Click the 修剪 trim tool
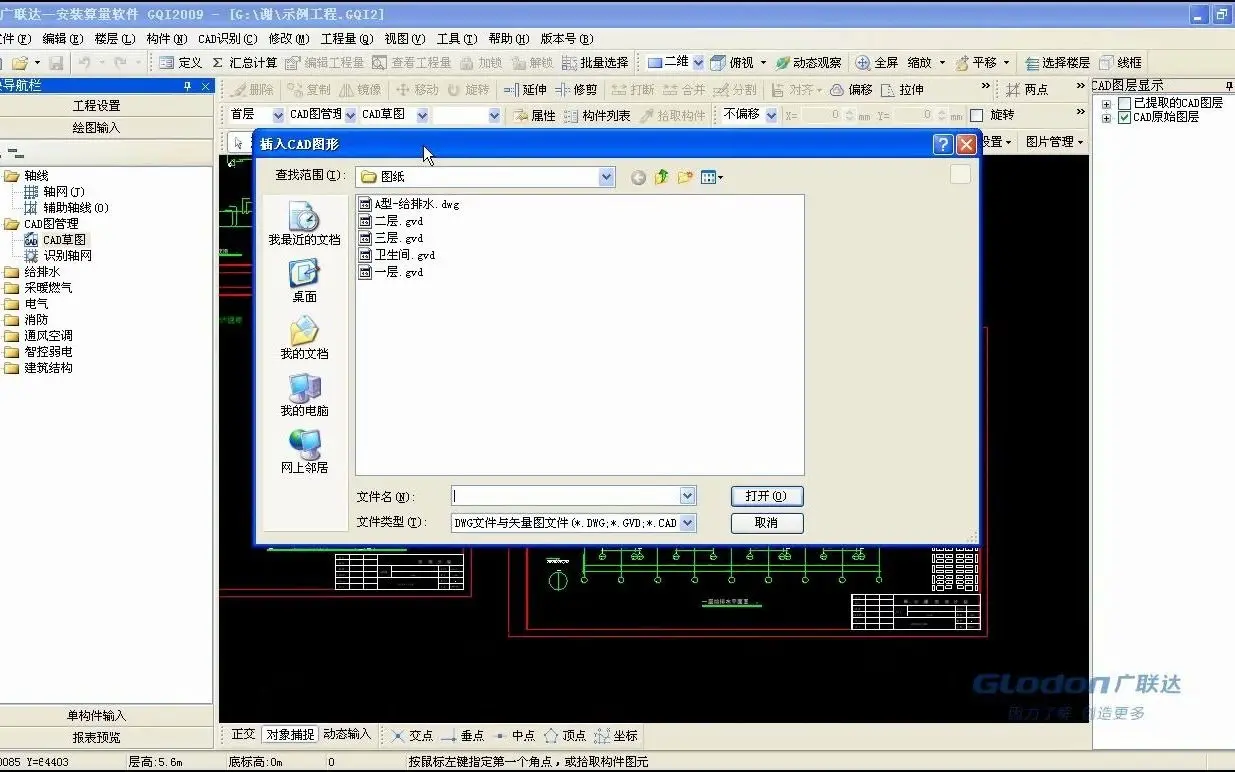1235x772 pixels. 576,89
